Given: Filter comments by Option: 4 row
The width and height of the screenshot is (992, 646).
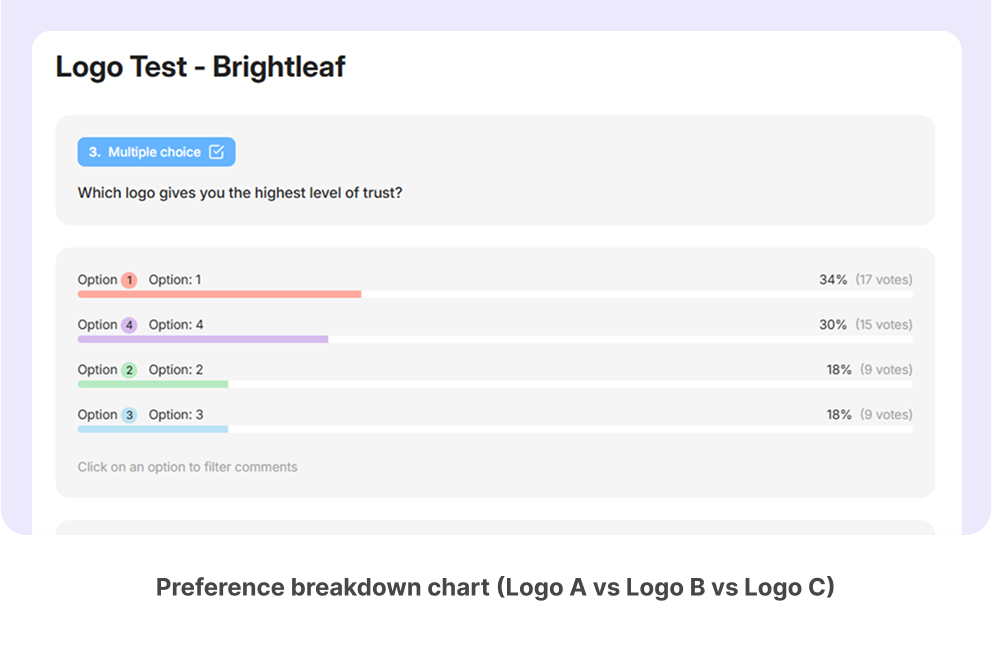Looking at the screenshot, I should tap(495, 330).
